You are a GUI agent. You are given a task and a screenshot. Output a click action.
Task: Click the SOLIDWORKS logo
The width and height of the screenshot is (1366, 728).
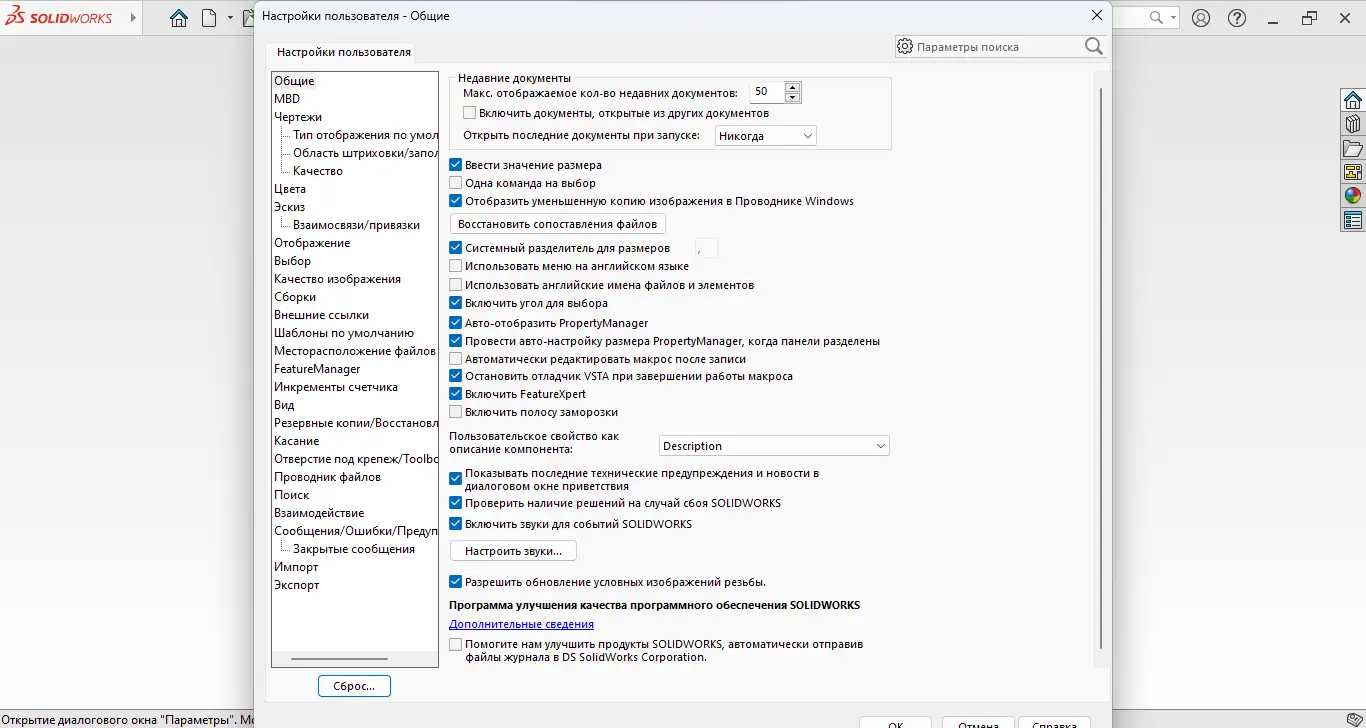click(x=59, y=17)
